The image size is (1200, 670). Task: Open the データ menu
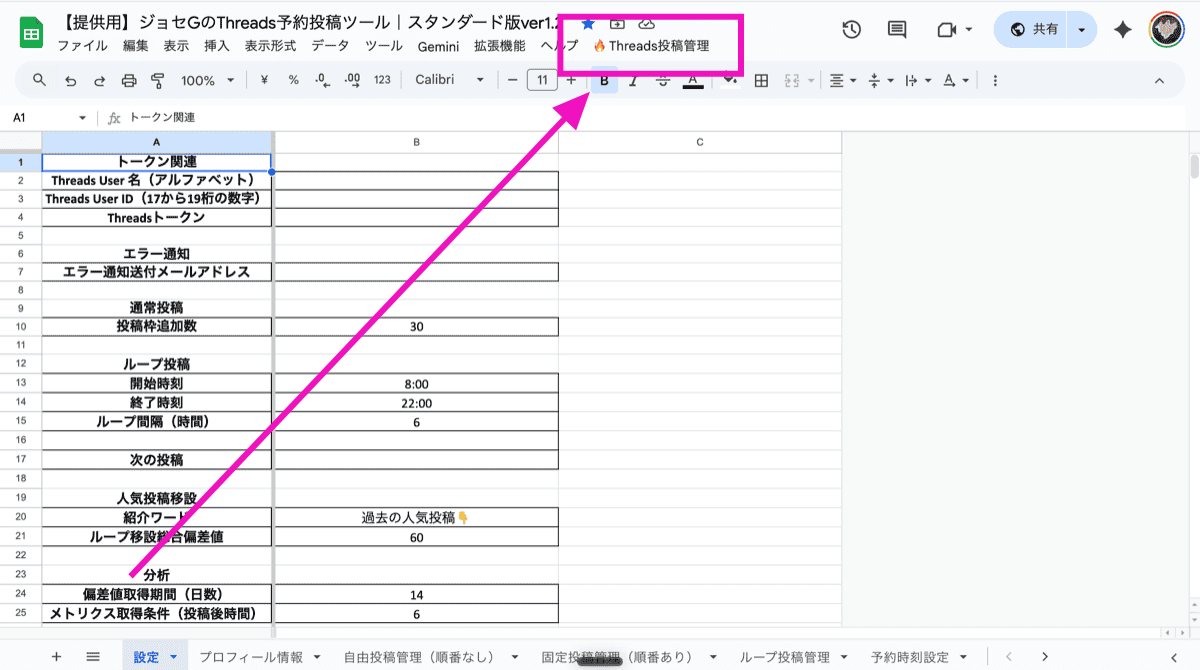pos(331,46)
